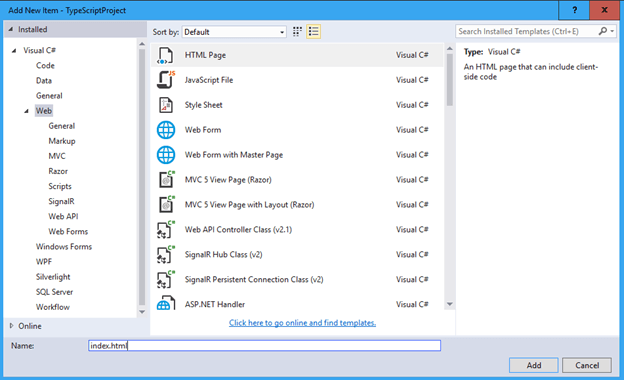Select the Web API category
This screenshot has width=624, height=380.
(63, 217)
